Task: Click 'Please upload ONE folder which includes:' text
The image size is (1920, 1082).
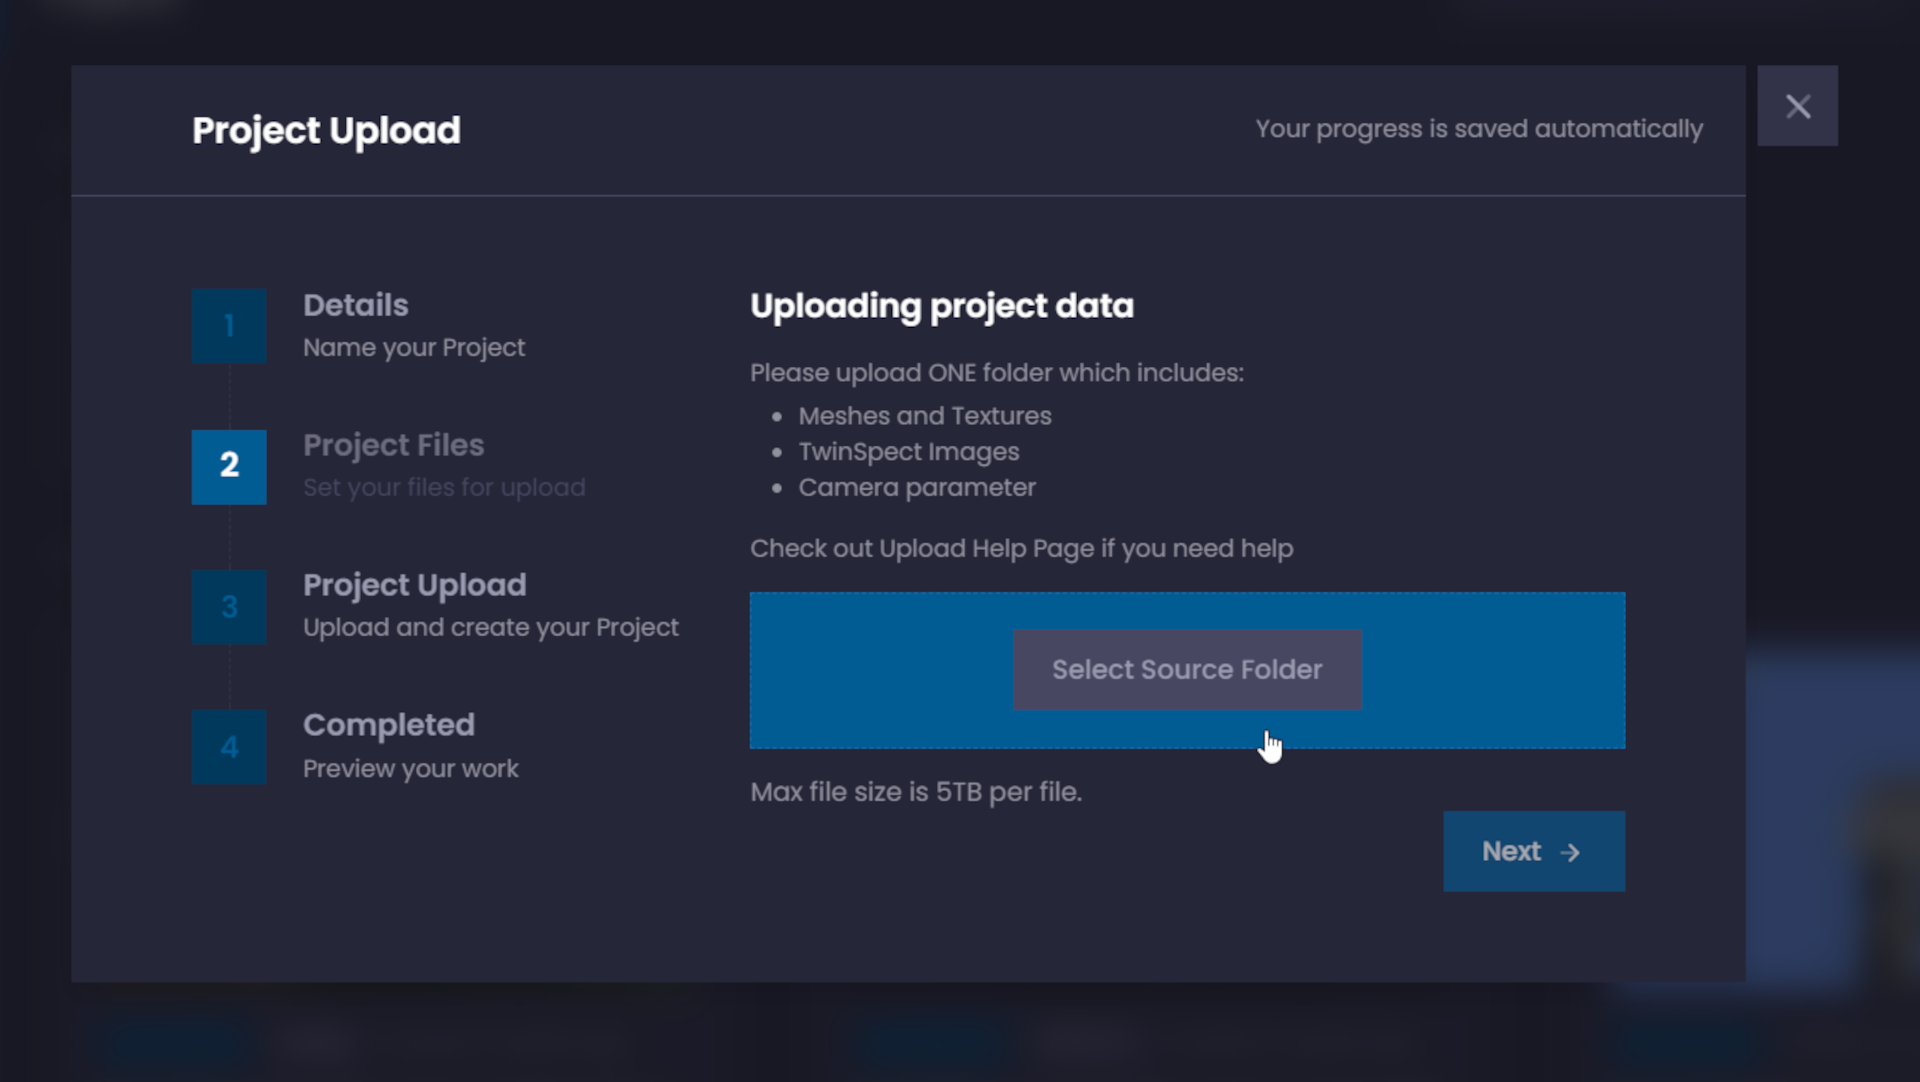Action: tap(996, 373)
